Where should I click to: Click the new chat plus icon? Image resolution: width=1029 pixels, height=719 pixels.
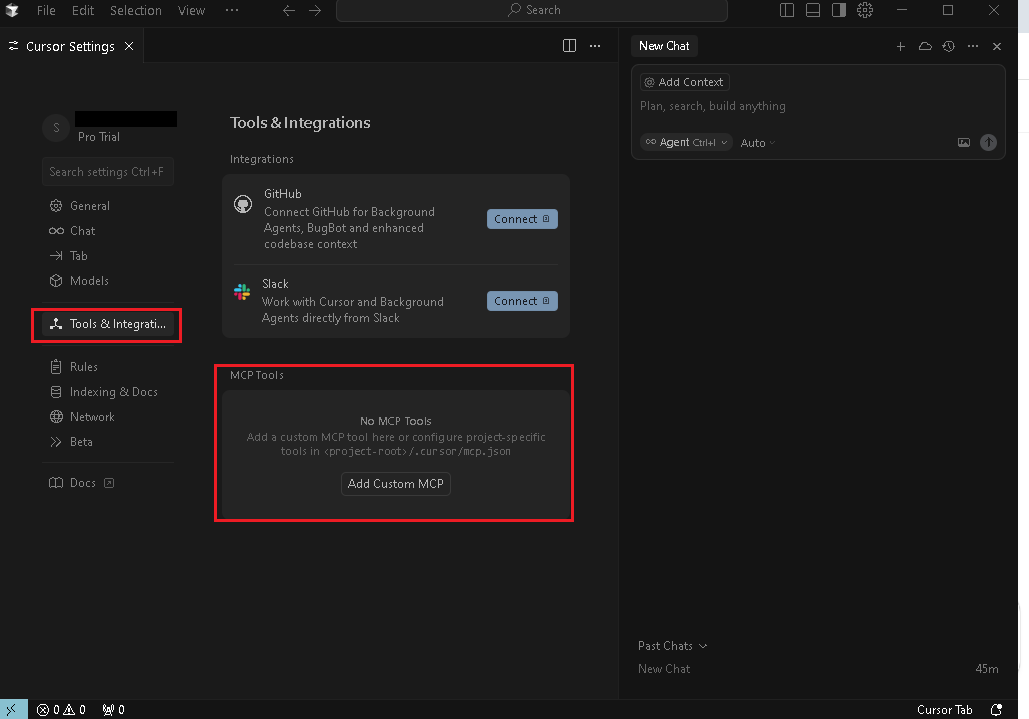[900, 47]
